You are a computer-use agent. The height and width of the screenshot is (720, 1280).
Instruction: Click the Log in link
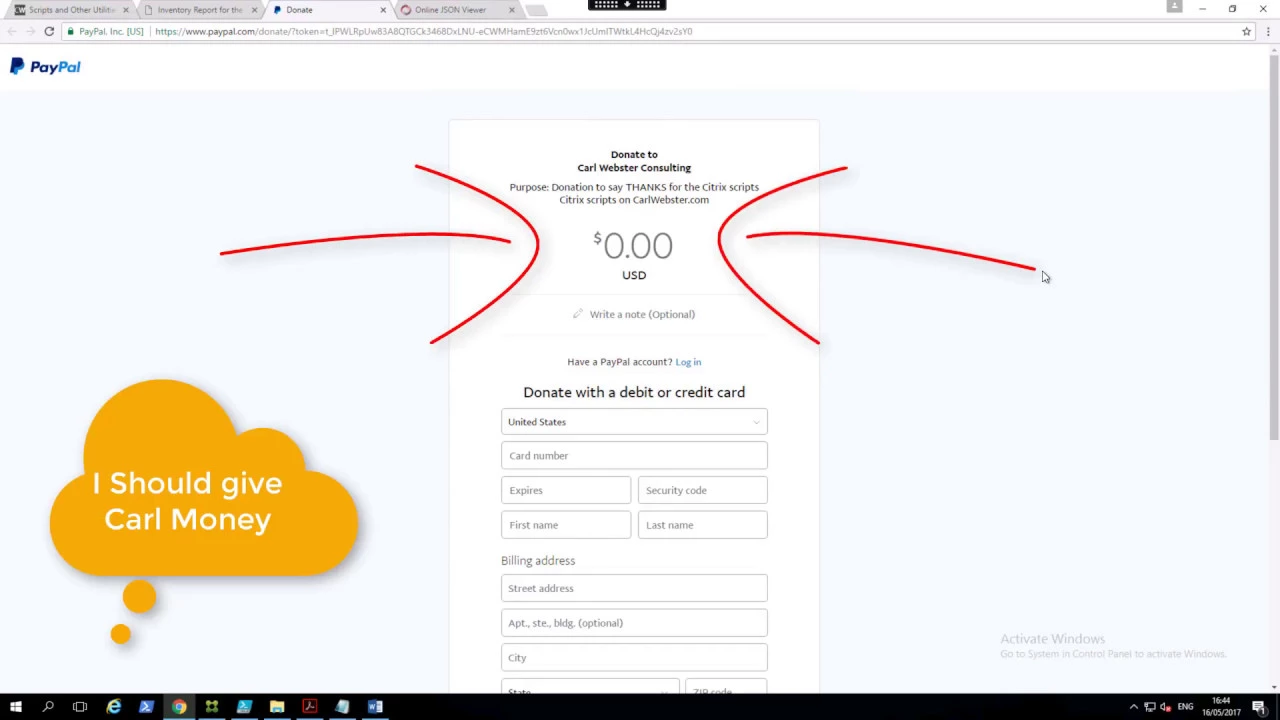688,362
